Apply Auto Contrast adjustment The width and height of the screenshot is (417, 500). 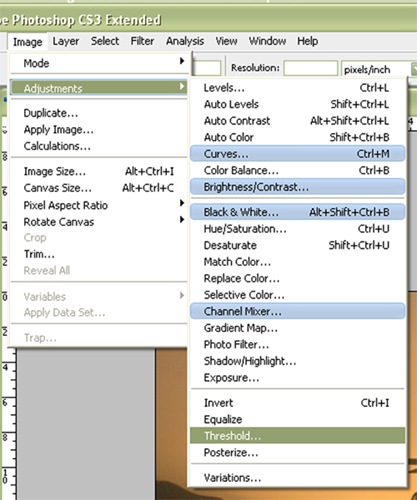click(x=298, y=121)
